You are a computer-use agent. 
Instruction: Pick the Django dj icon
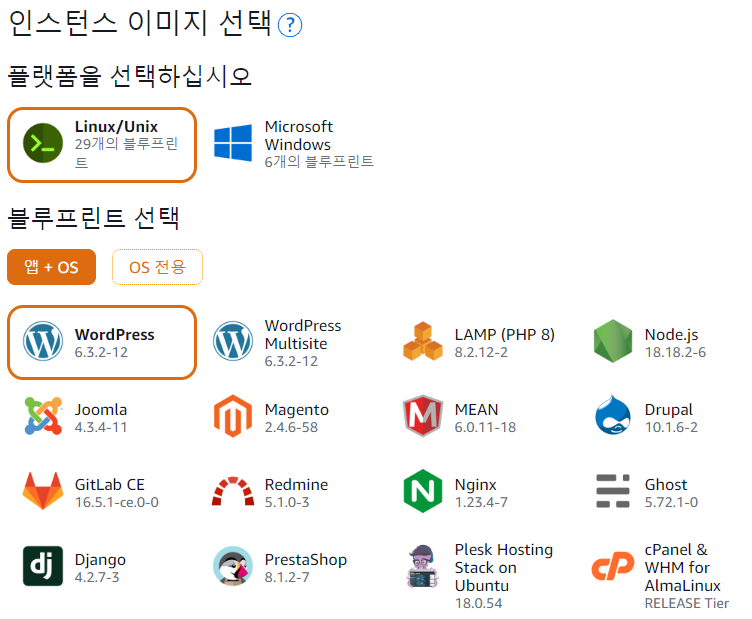click(x=43, y=566)
